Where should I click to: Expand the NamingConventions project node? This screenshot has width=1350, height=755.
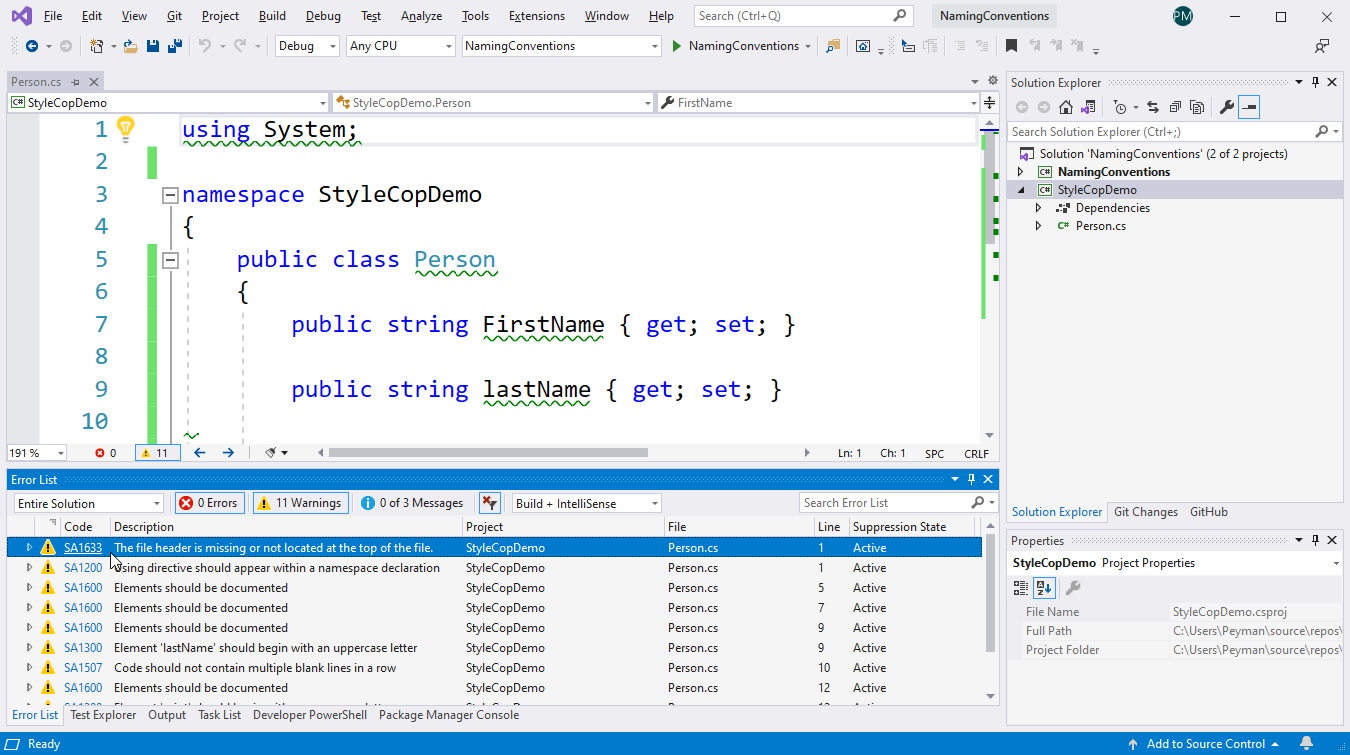pos(1021,172)
